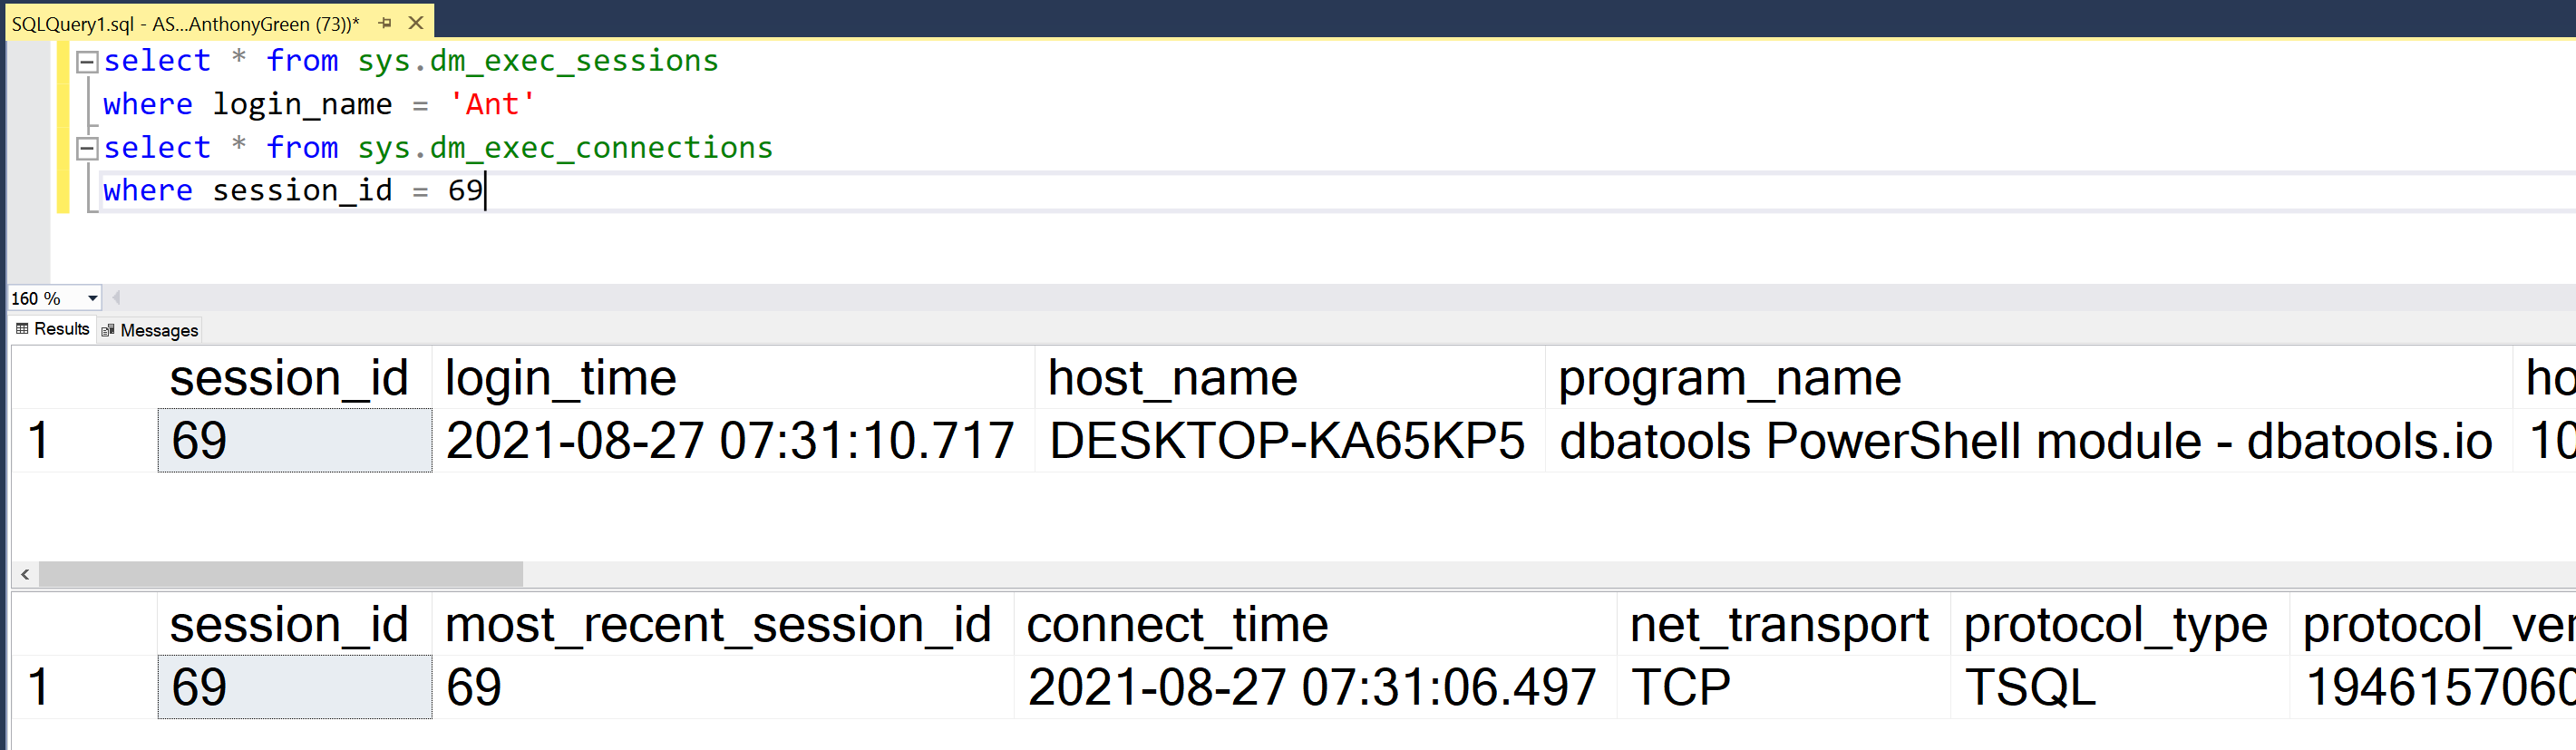Image resolution: width=2576 pixels, height=750 pixels.
Task: Click the results grid's left scroll arrow
Action: click(25, 575)
